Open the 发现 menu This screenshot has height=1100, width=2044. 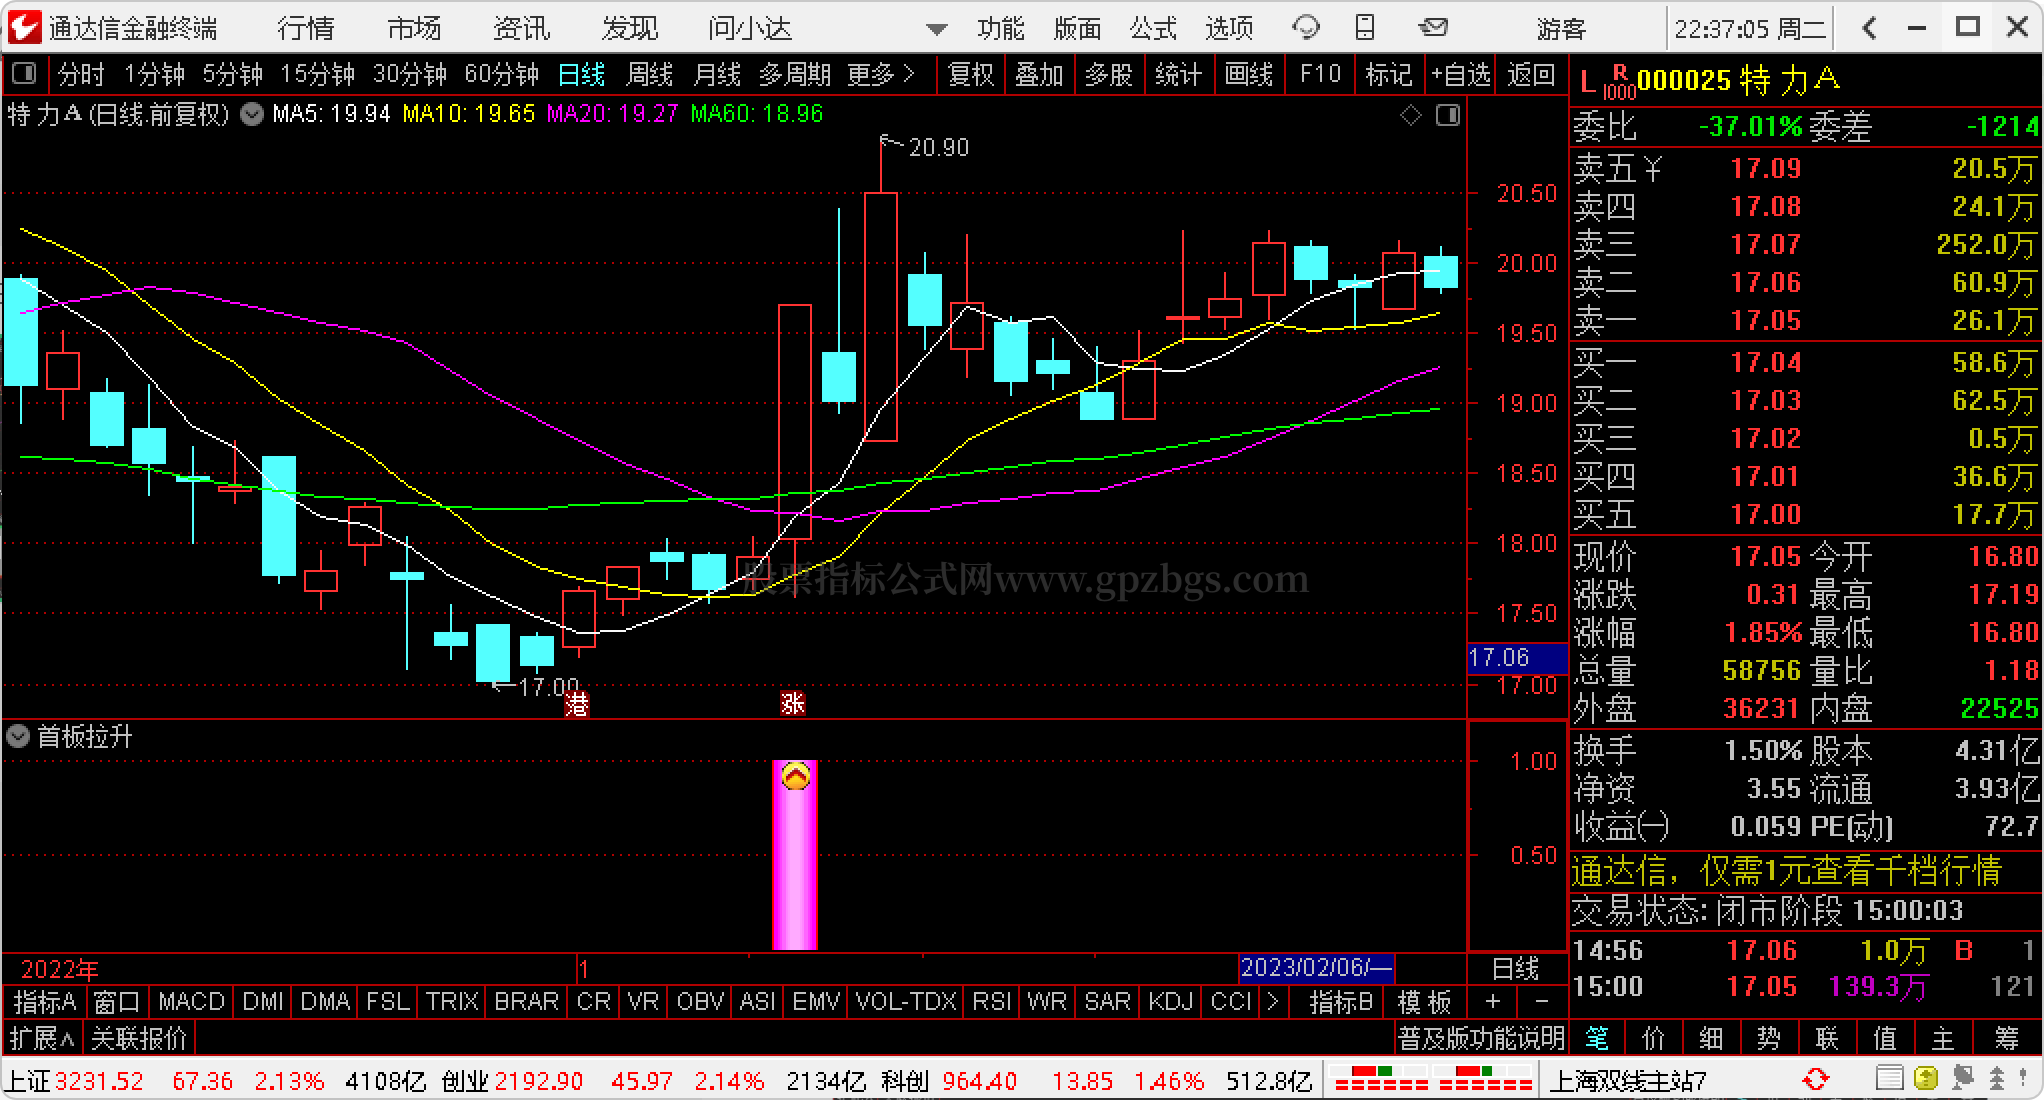tap(630, 28)
